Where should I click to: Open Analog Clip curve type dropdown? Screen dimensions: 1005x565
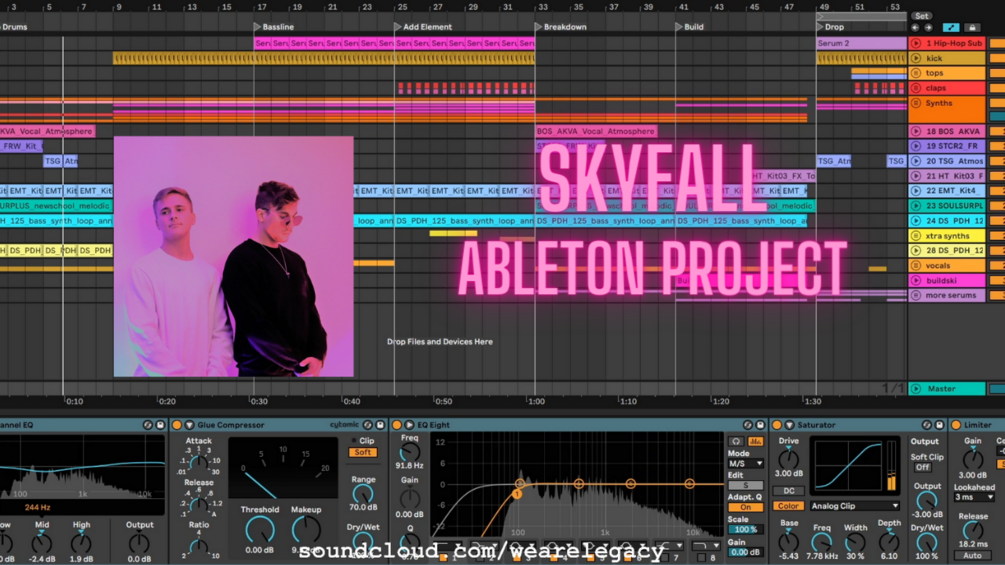pyautogui.click(x=854, y=506)
